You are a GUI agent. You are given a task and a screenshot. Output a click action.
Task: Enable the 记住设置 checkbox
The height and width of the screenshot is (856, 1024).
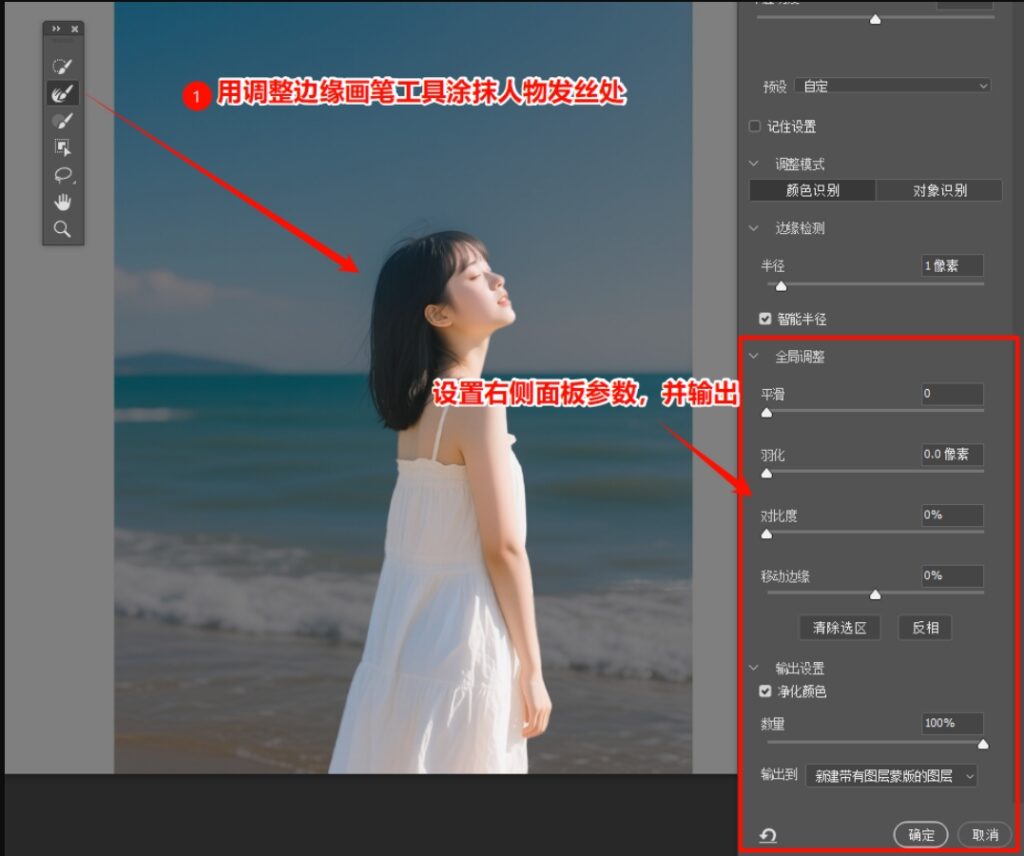pos(753,126)
